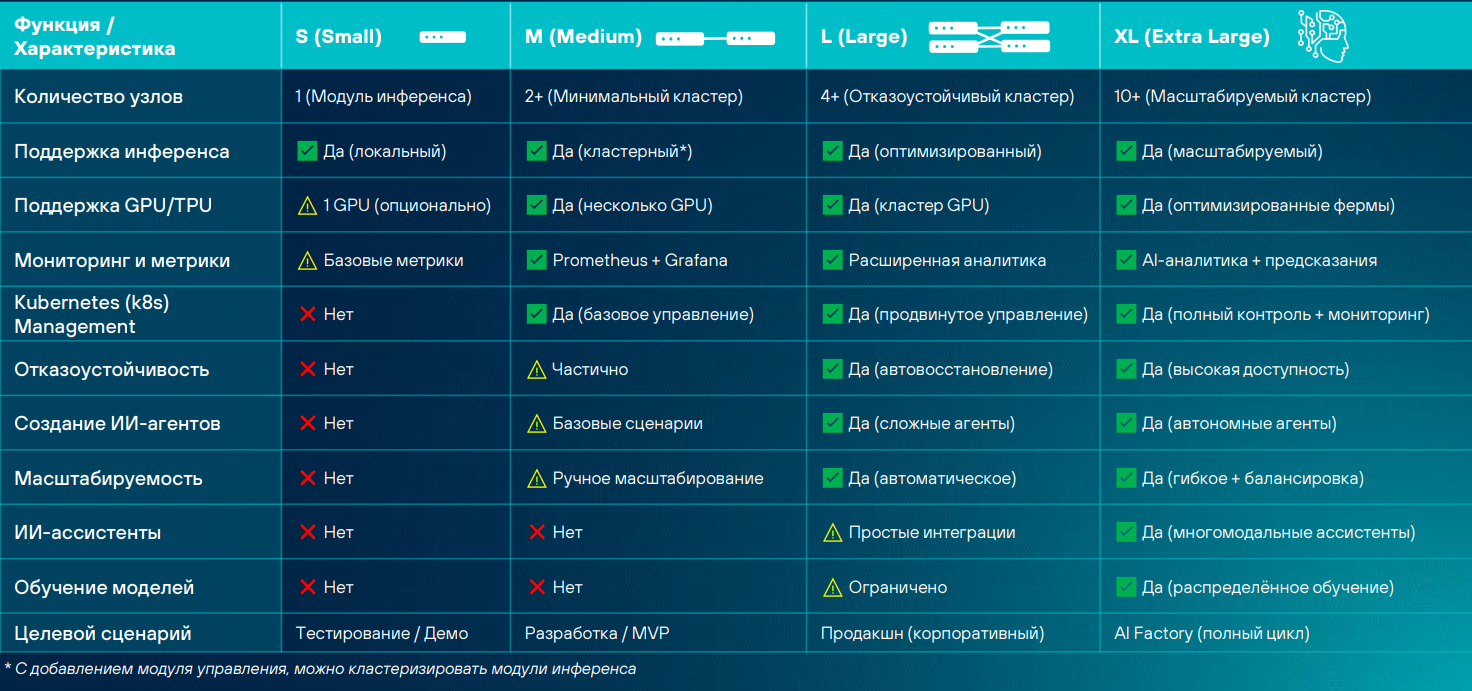
Task: Click the "ИИ-ассистенты" row label
Action: click(88, 533)
